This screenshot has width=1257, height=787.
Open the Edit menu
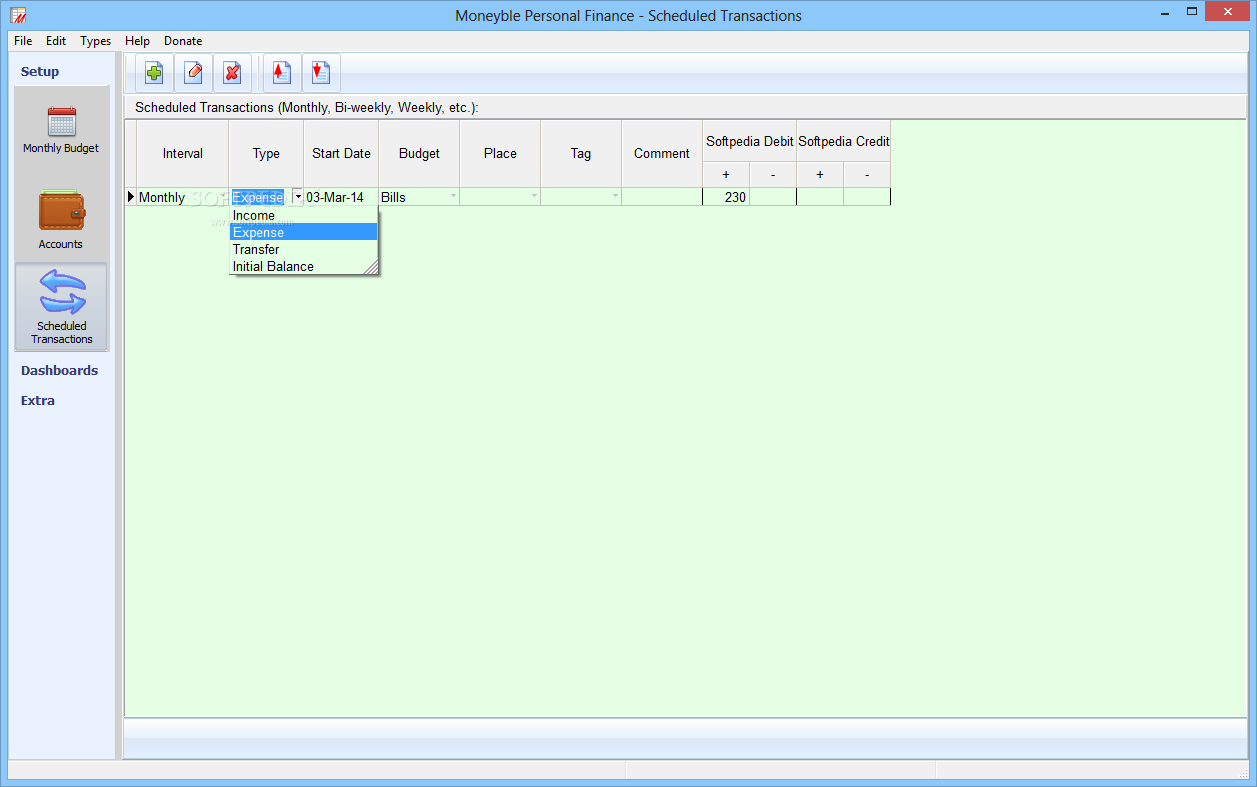[x=56, y=41]
